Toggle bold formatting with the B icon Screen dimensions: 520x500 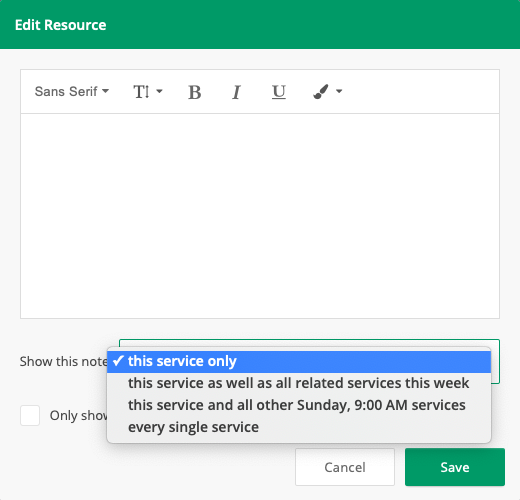(x=195, y=92)
